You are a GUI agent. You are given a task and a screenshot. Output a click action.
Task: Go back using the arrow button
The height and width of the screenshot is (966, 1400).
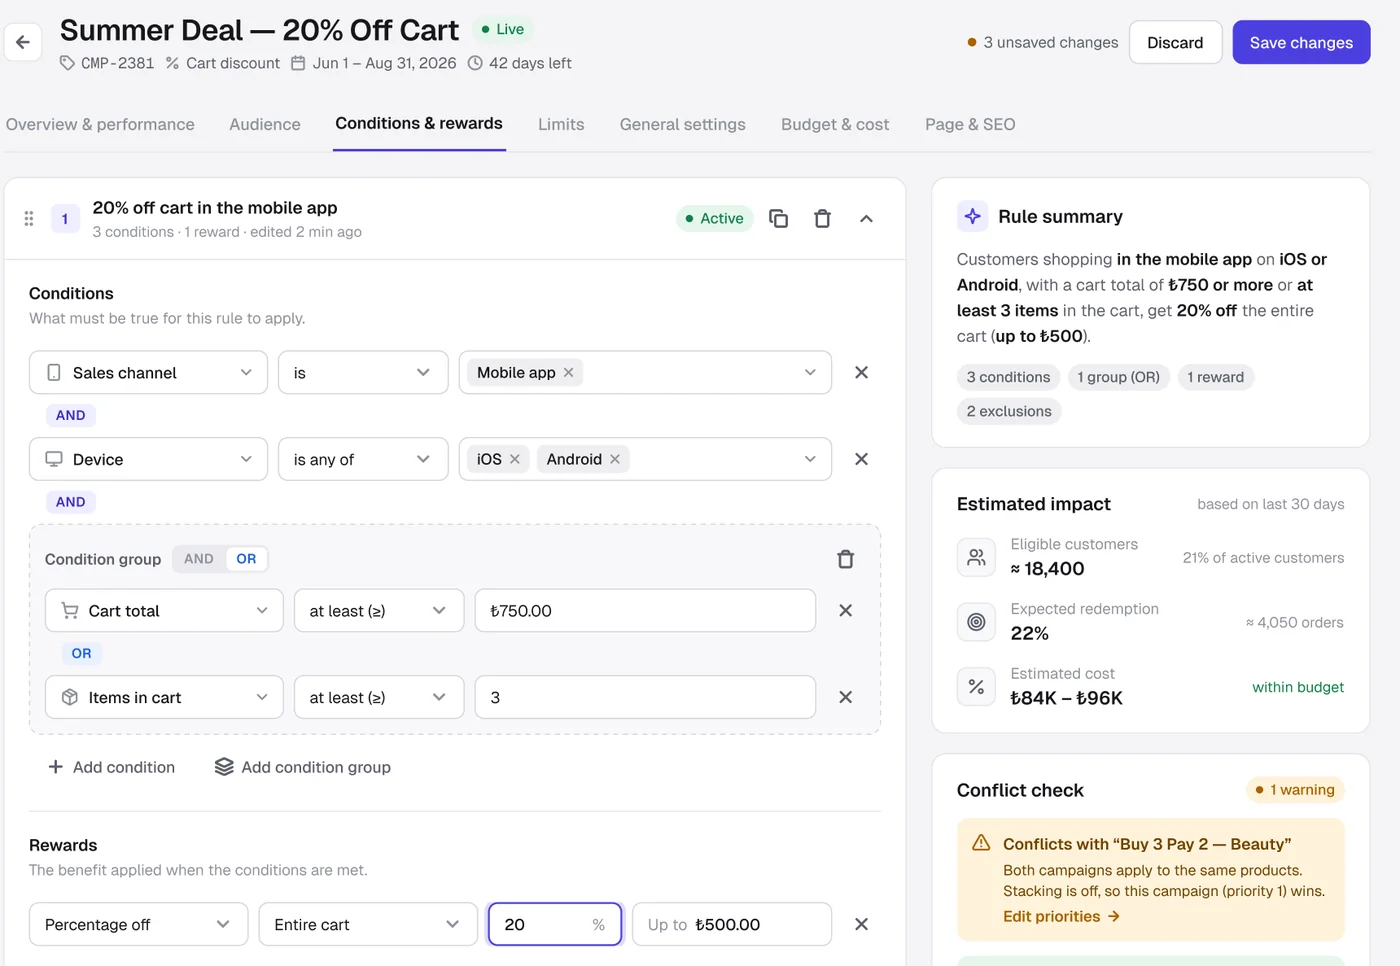[x=23, y=42]
